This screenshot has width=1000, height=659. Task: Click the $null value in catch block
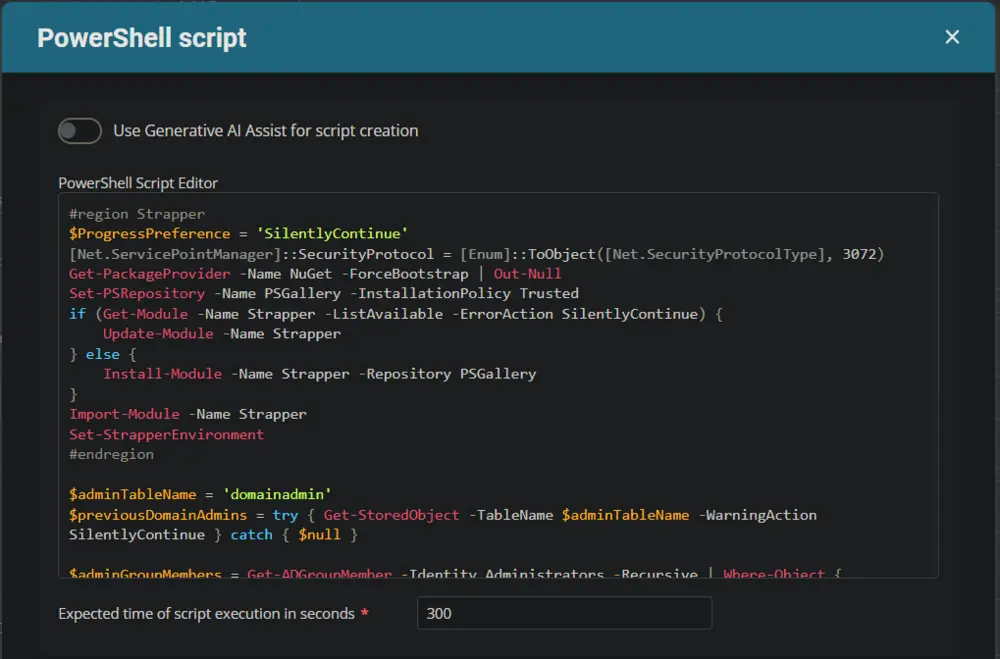[x=320, y=535]
